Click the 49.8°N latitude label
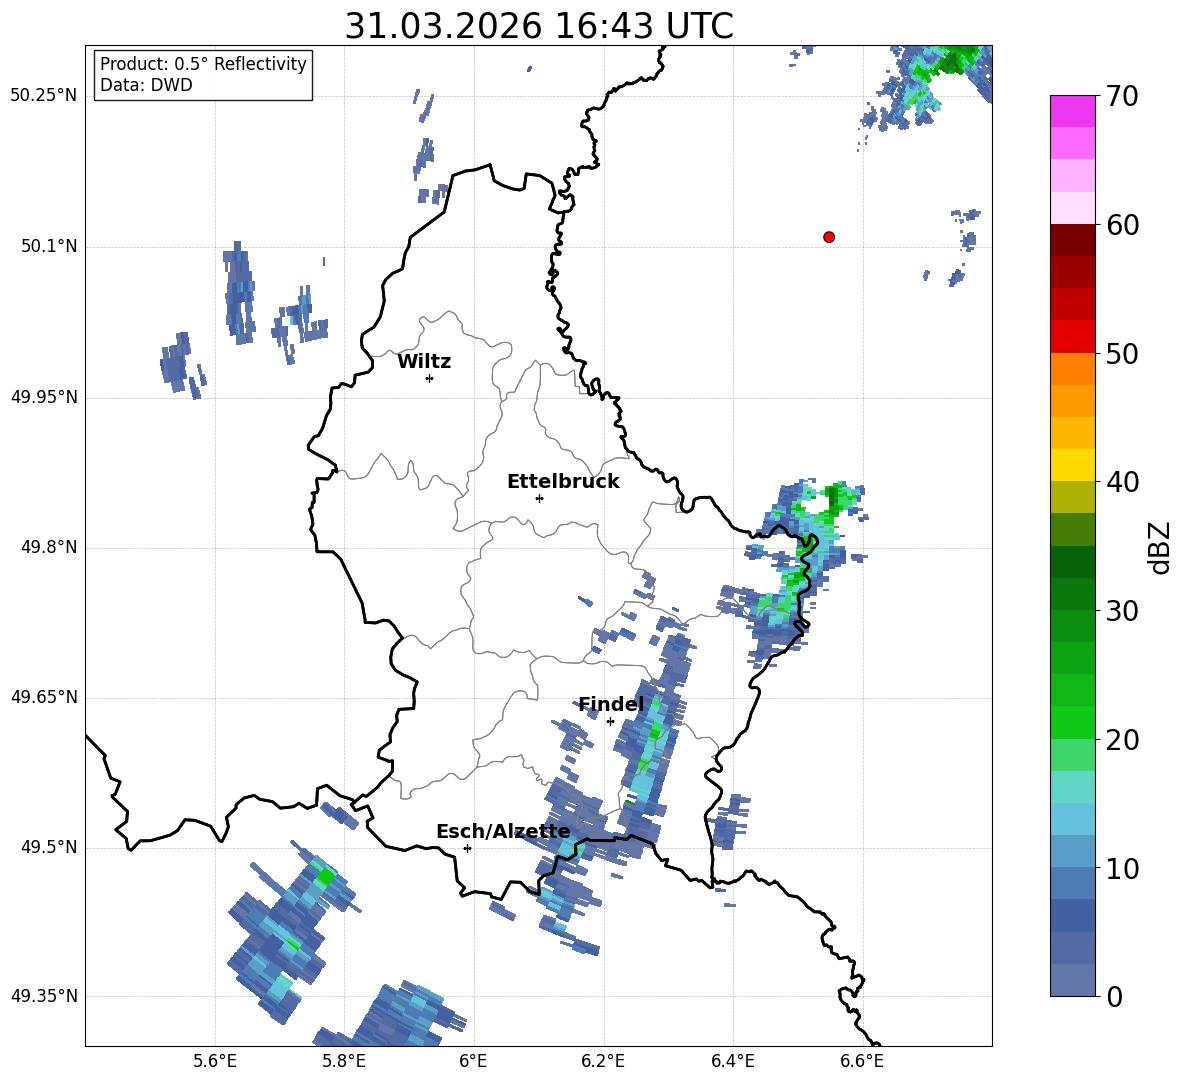 click(49, 547)
